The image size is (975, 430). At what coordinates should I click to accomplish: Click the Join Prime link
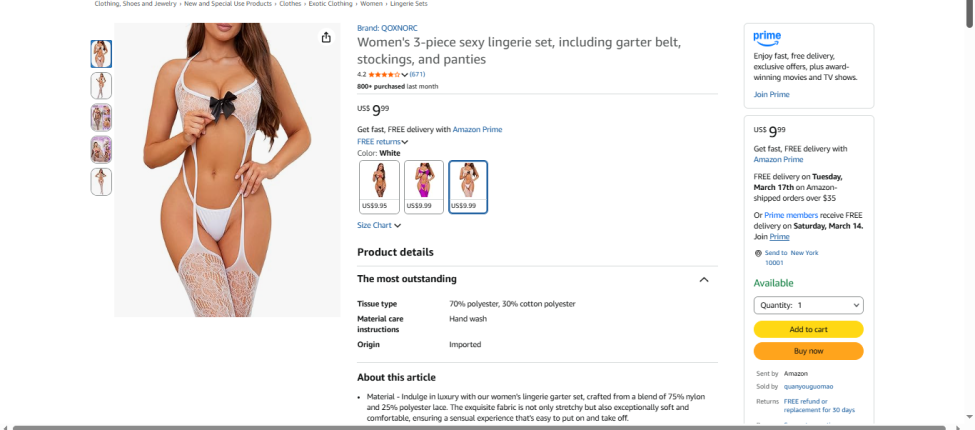click(771, 94)
